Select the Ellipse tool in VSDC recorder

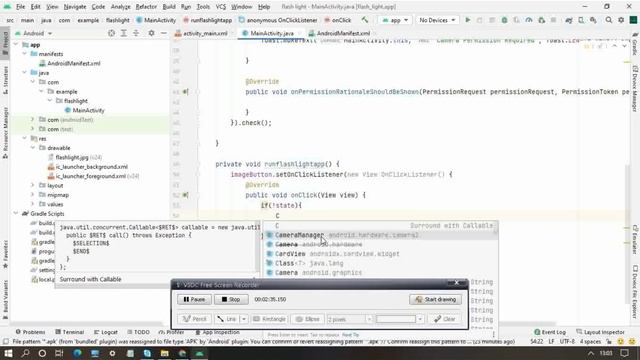click(x=307, y=319)
